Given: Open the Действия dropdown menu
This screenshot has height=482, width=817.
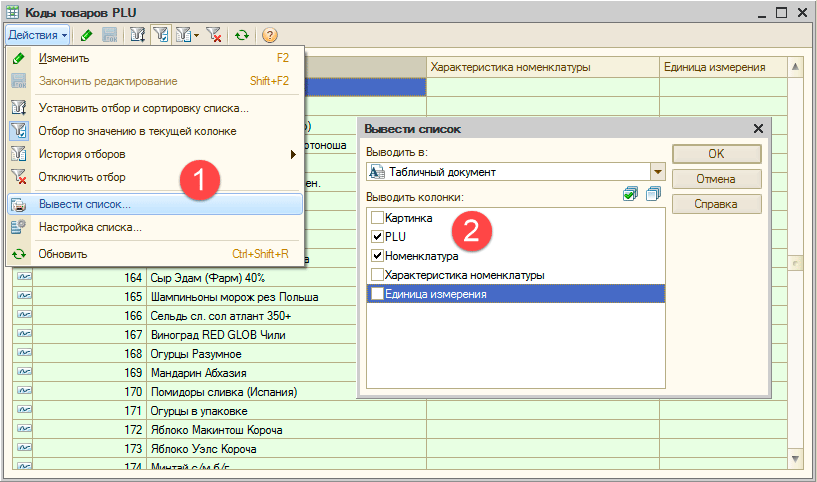Looking at the screenshot, I should click(x=37, y=35).
